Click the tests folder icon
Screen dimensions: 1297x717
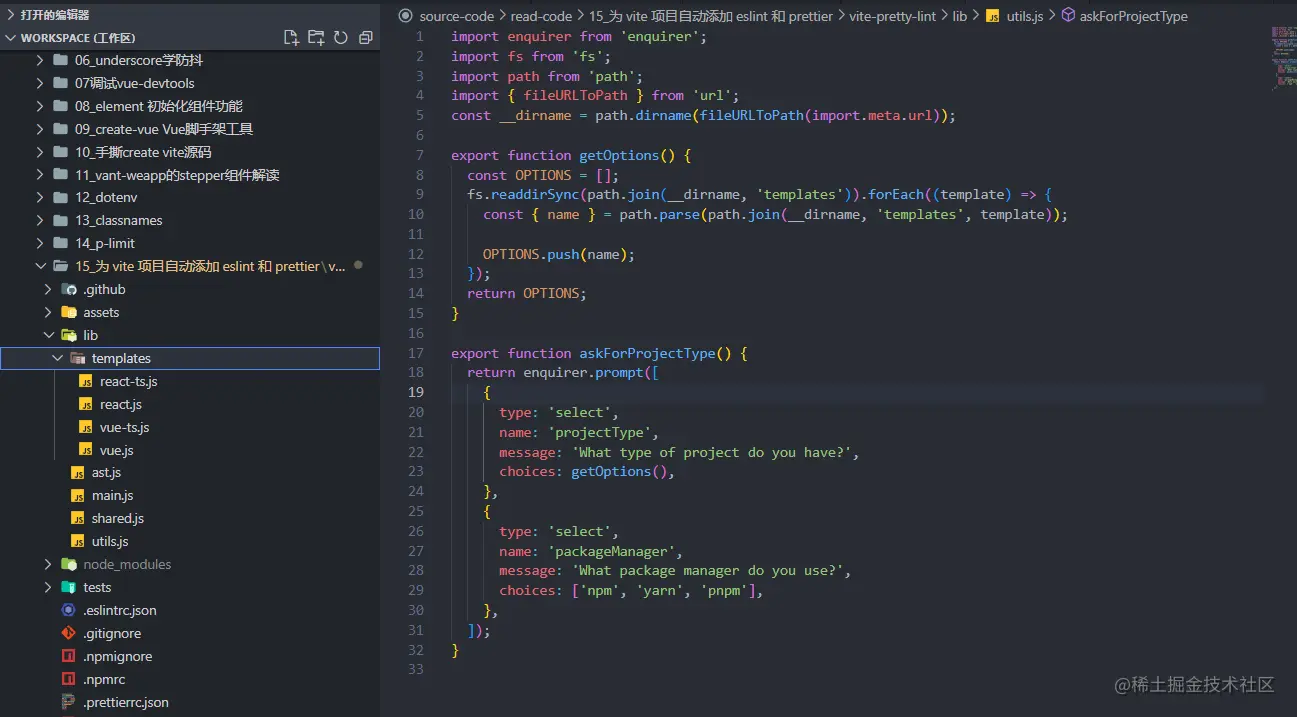[x=69, y=587]
